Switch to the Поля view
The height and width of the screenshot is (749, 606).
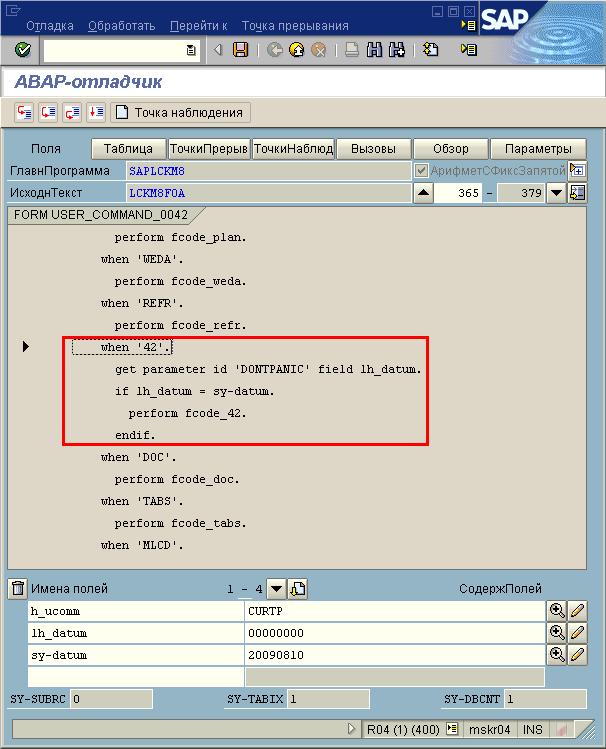pyautogui.click(x=46, y=149)
